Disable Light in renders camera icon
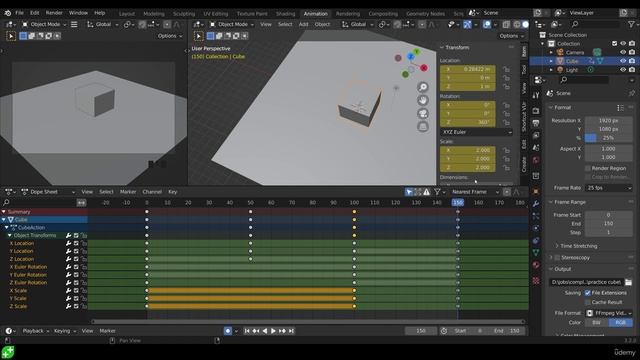This screenshot has height=360, width=640. point(632,70)
